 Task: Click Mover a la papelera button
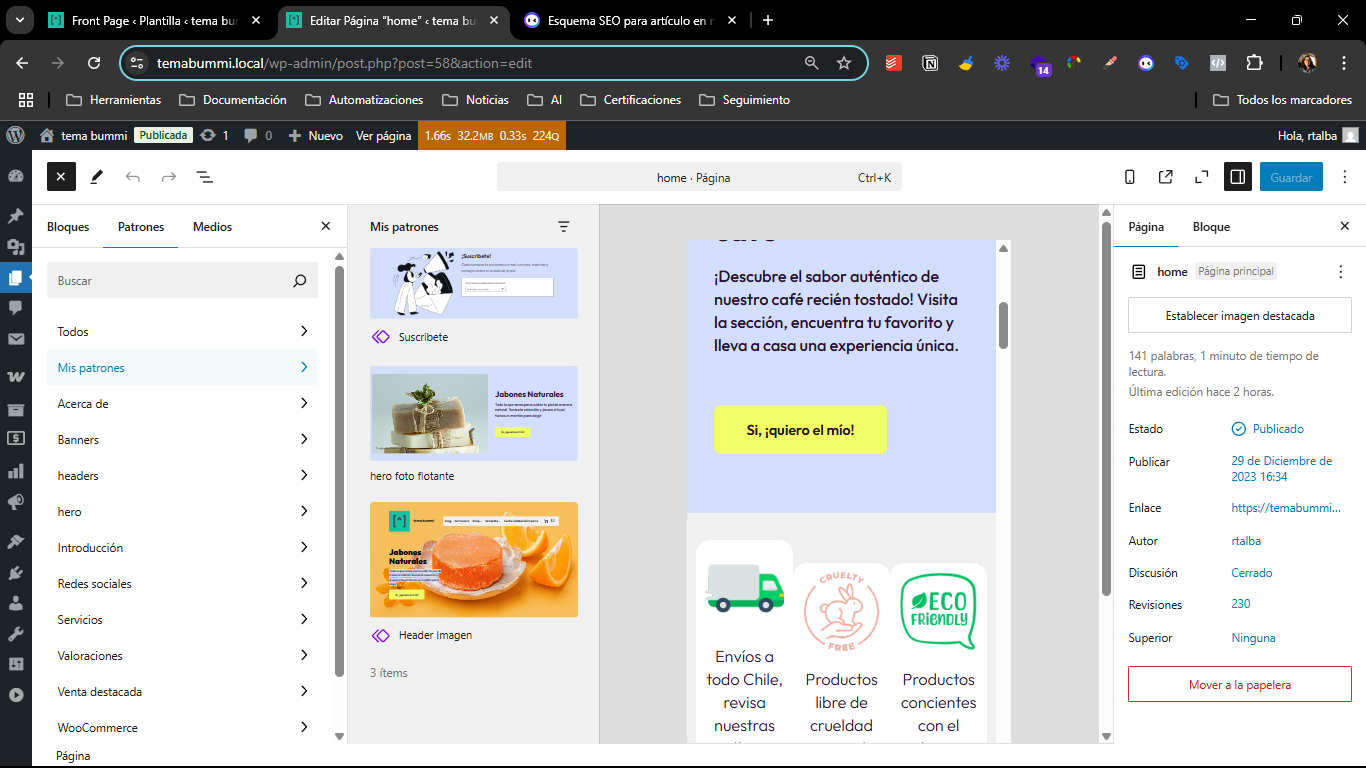point(1239,685)
